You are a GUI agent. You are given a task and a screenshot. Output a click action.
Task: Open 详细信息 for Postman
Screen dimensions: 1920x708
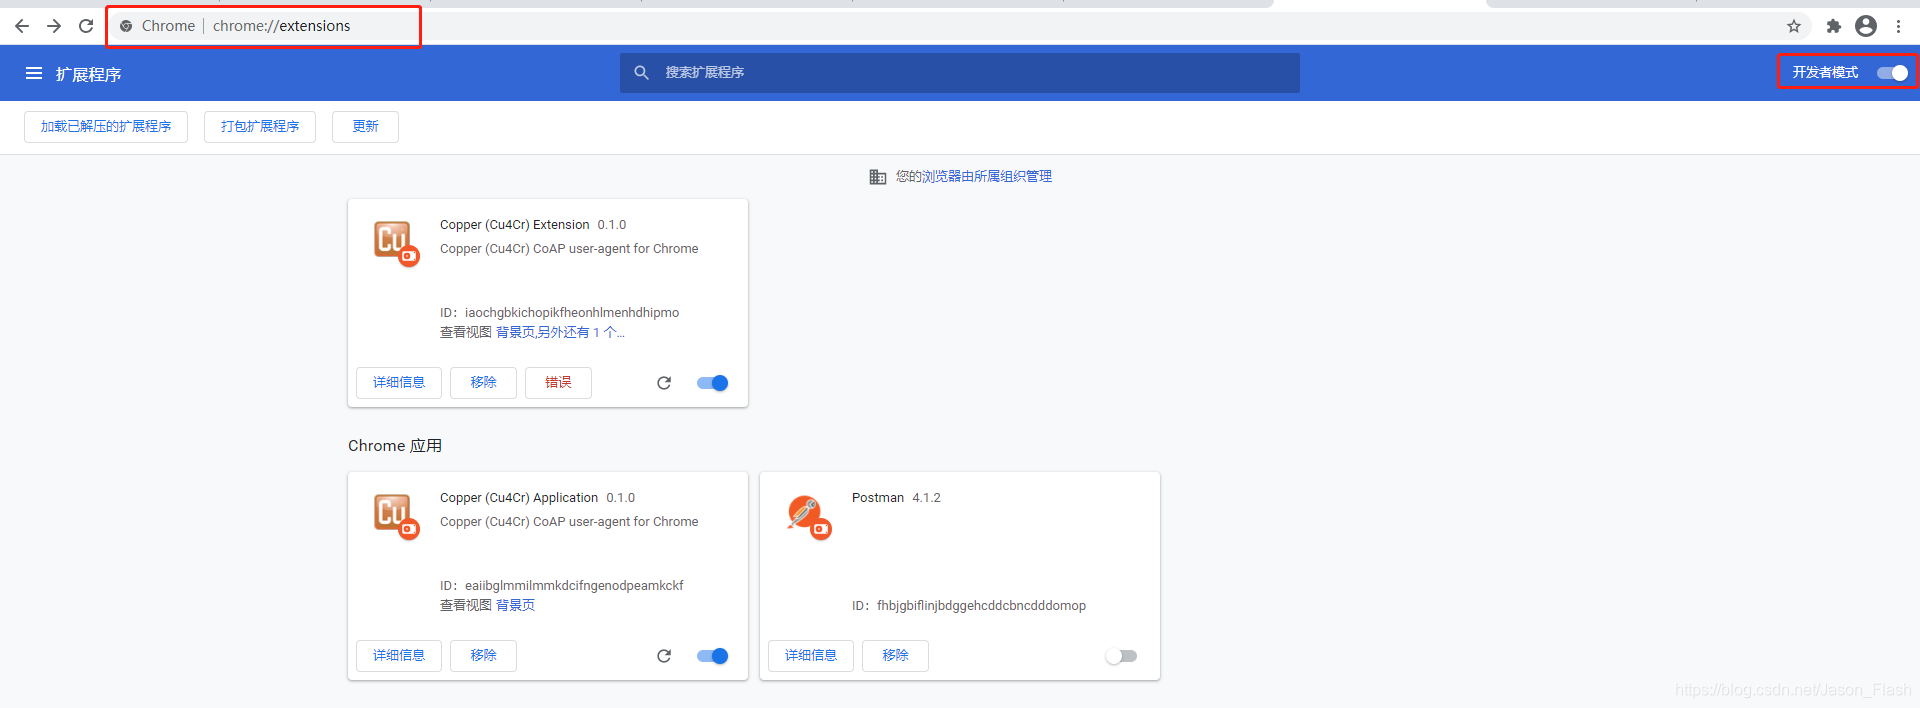tap(811, 656)
